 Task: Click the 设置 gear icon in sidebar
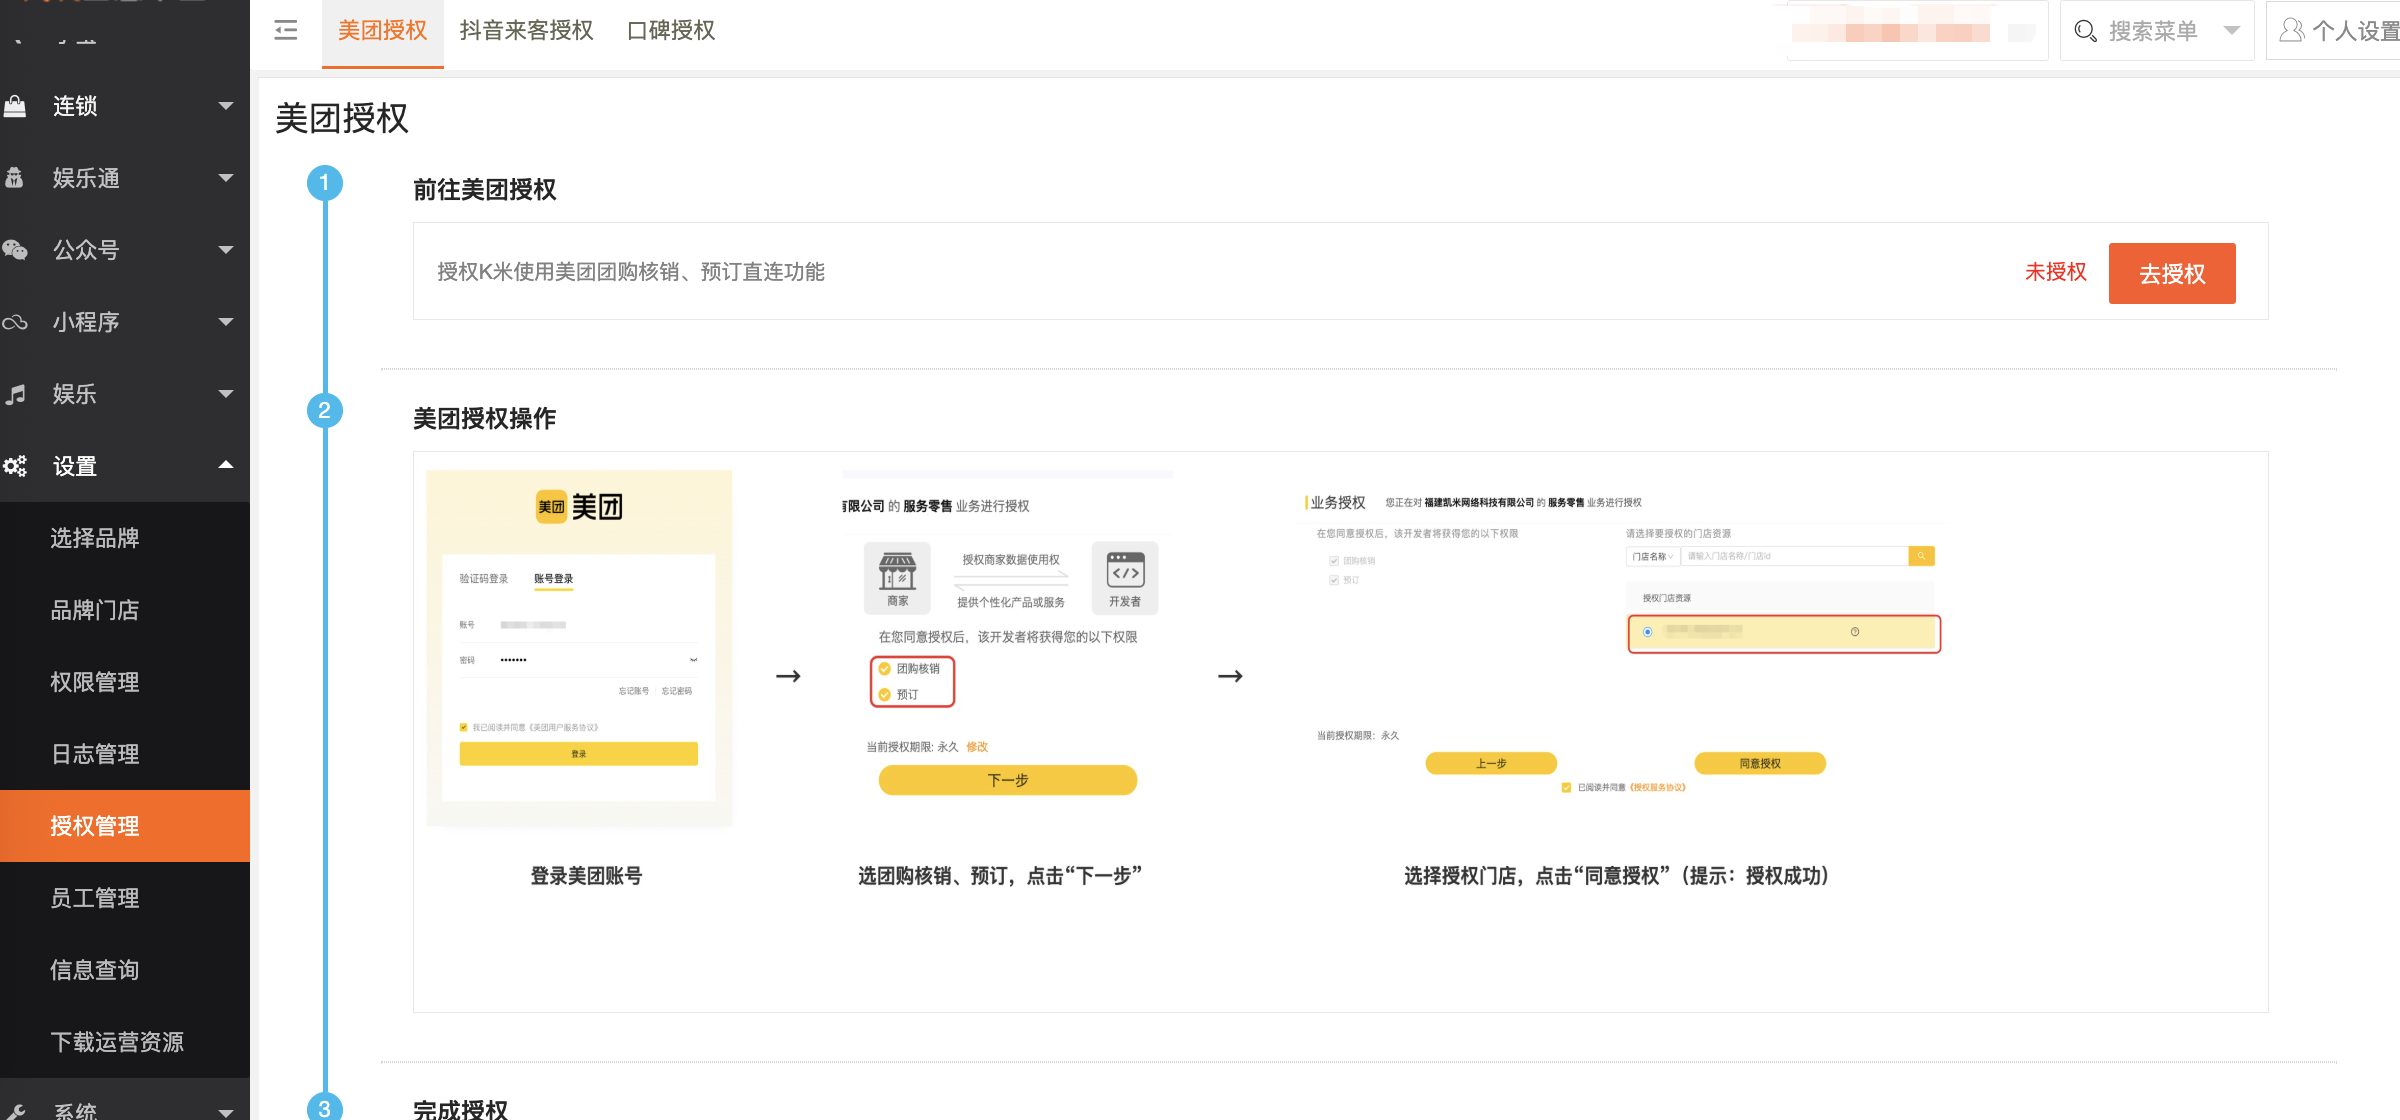[15, 466]
